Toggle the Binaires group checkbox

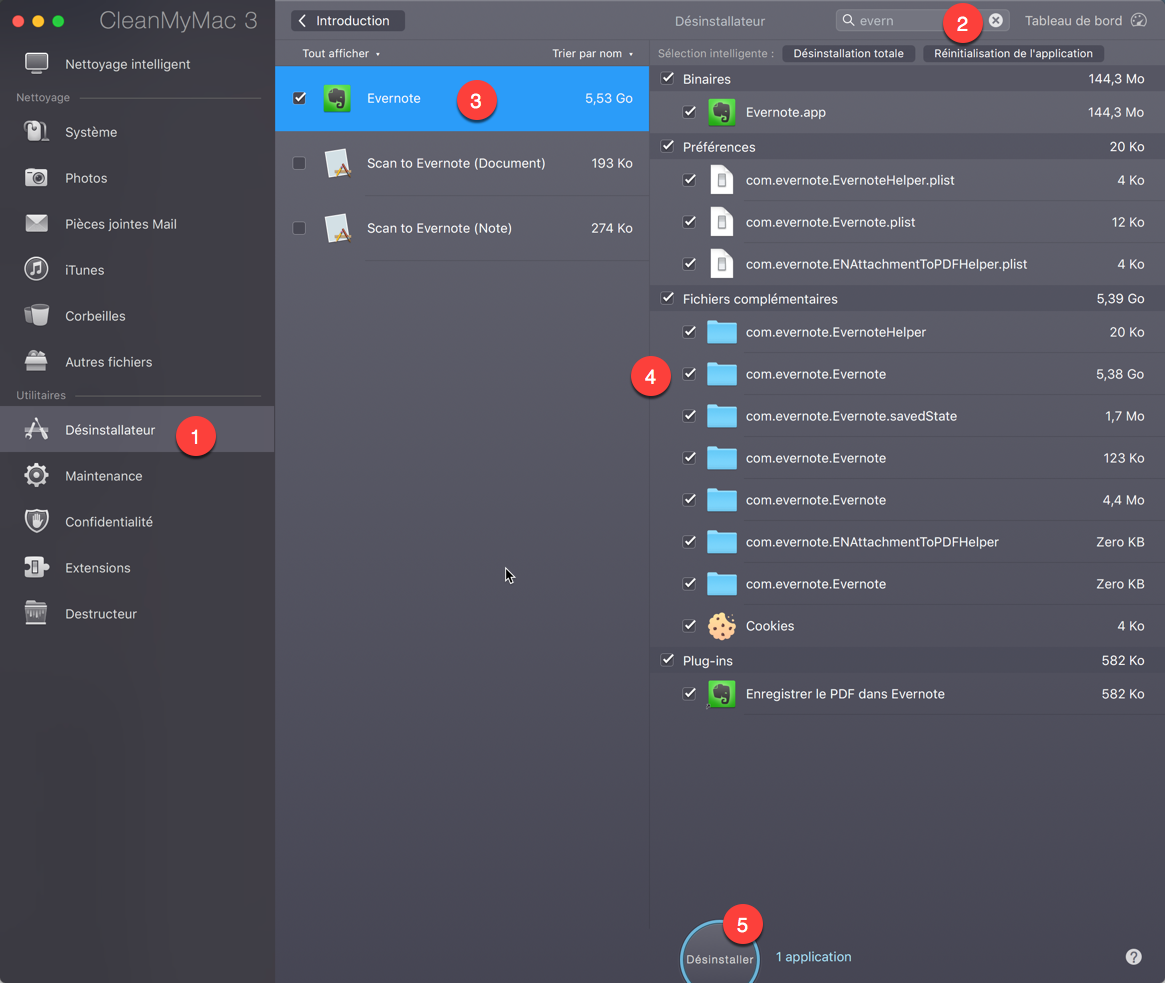[668, 78]
